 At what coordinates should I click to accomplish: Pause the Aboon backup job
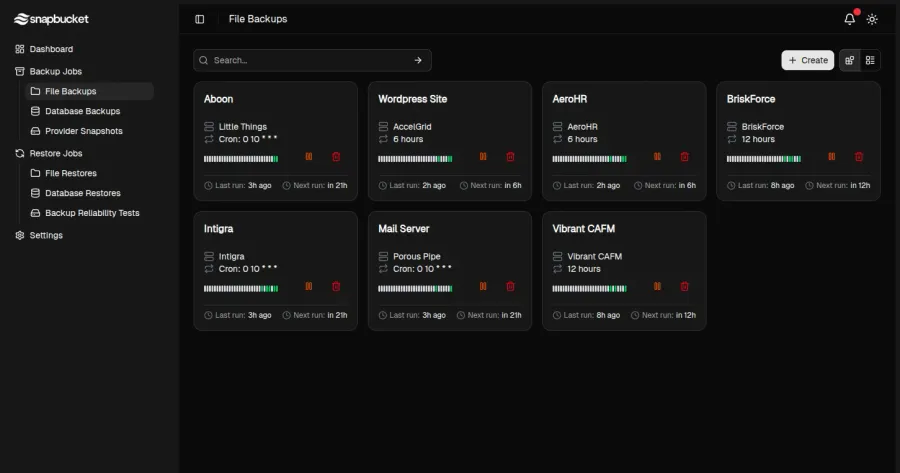pyautogui.click(x=309, y=157)
